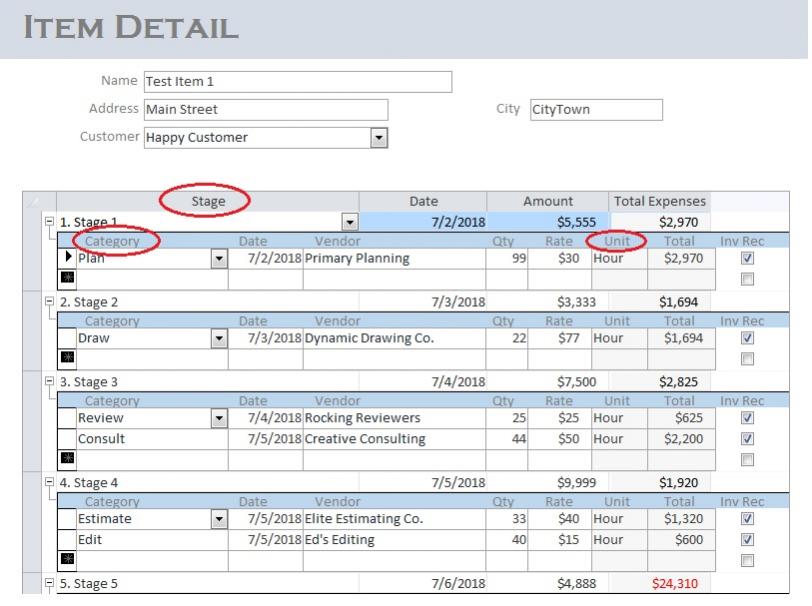Open the Draw category dropdown

pyautogui.click(x=219, y=338)
